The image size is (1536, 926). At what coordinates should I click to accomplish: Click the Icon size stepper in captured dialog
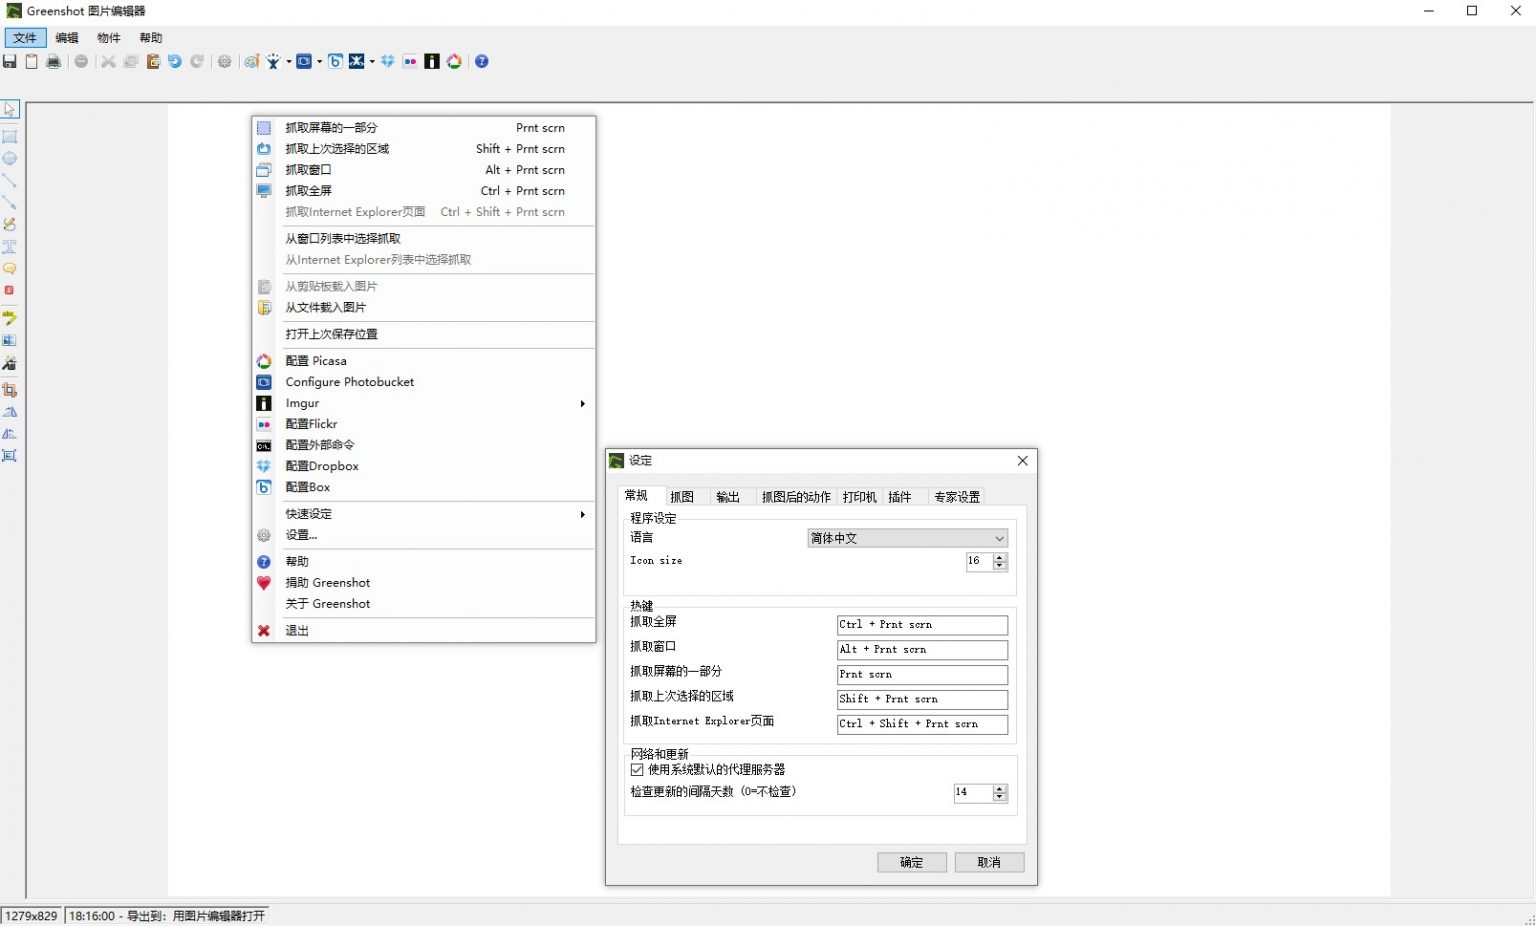(x=999, y=562)
